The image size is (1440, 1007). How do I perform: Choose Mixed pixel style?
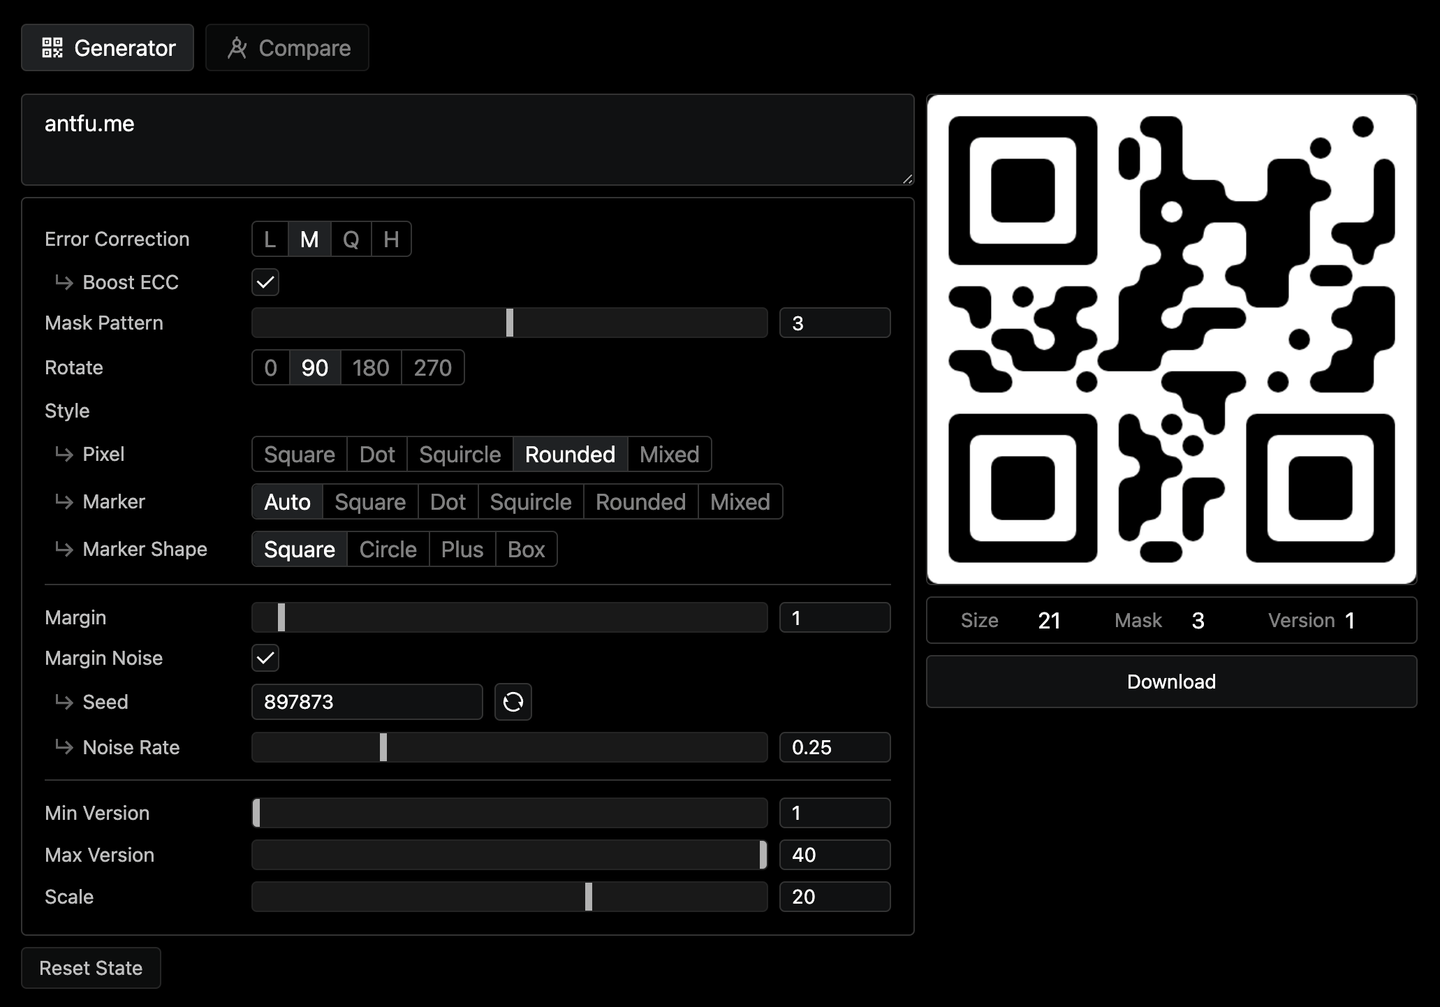coord(668,454)
